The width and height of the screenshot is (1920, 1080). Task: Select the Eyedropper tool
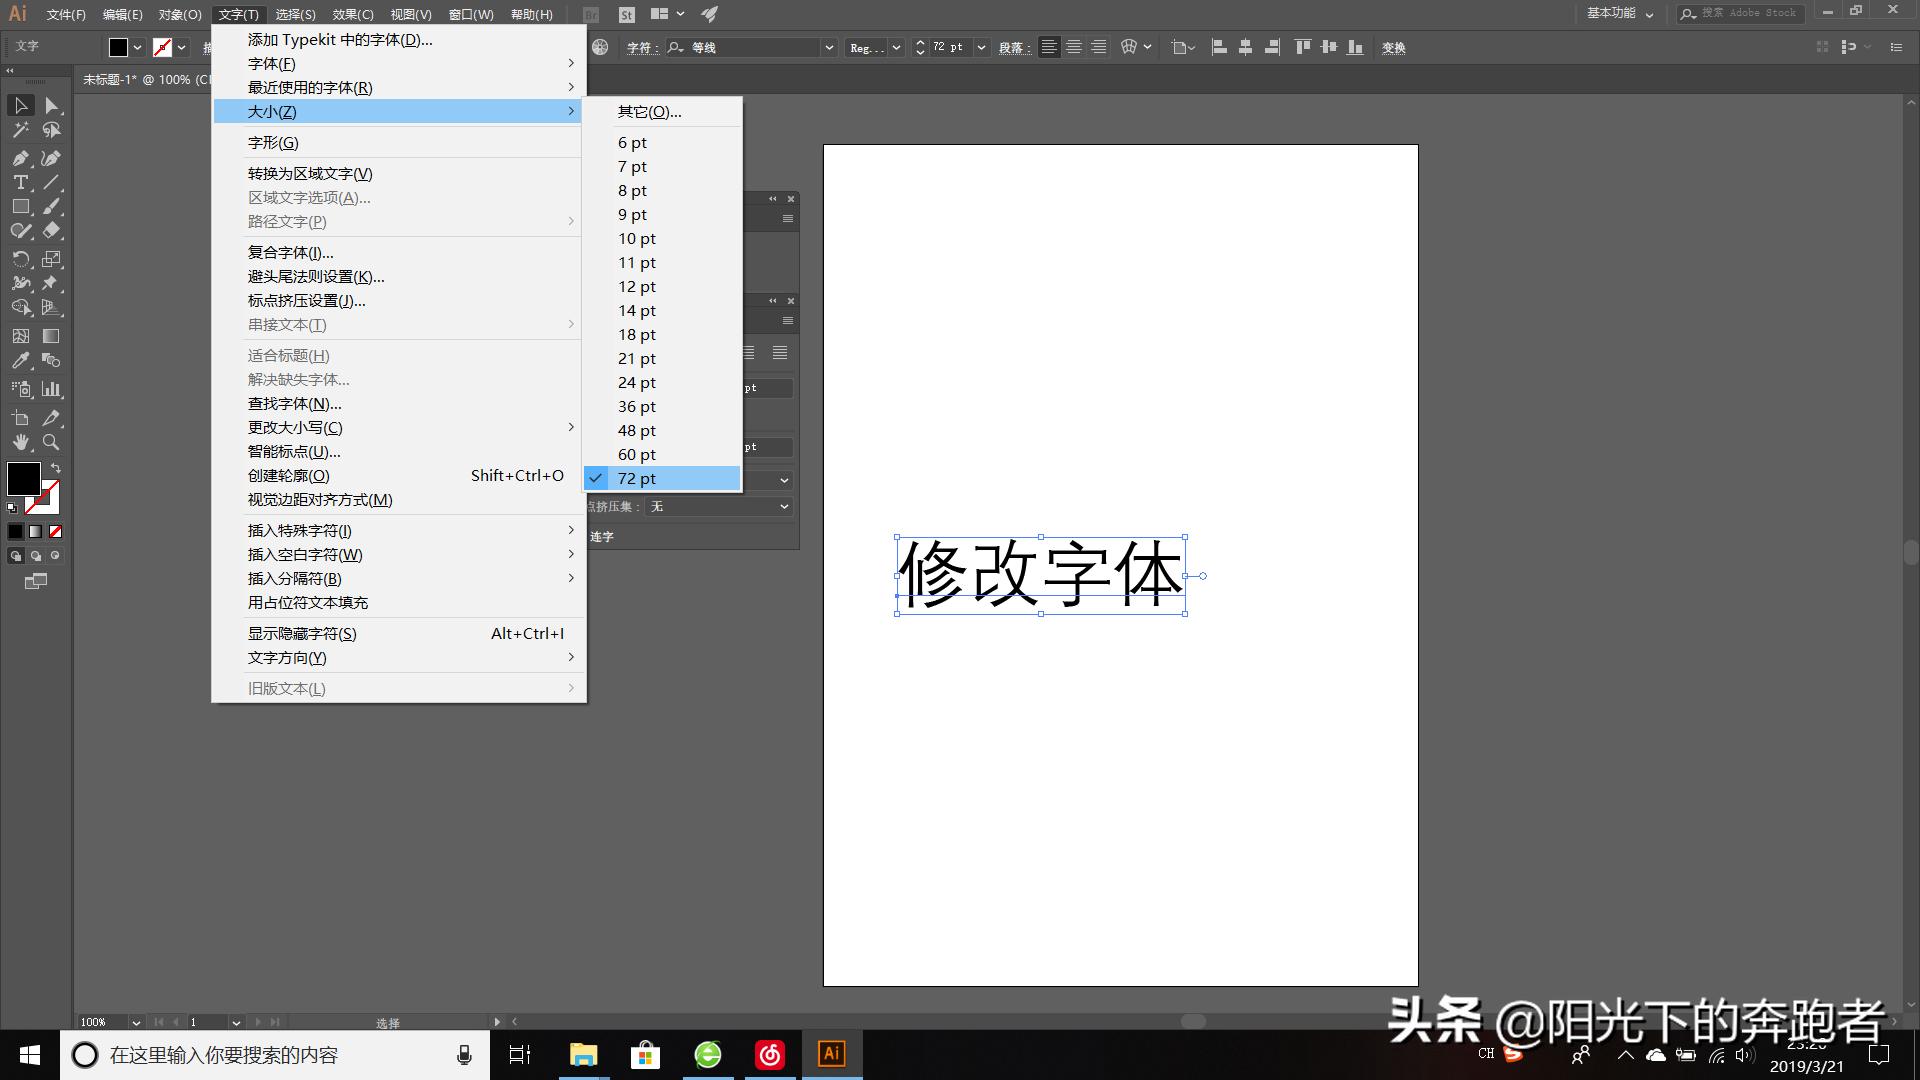point(20,359)
